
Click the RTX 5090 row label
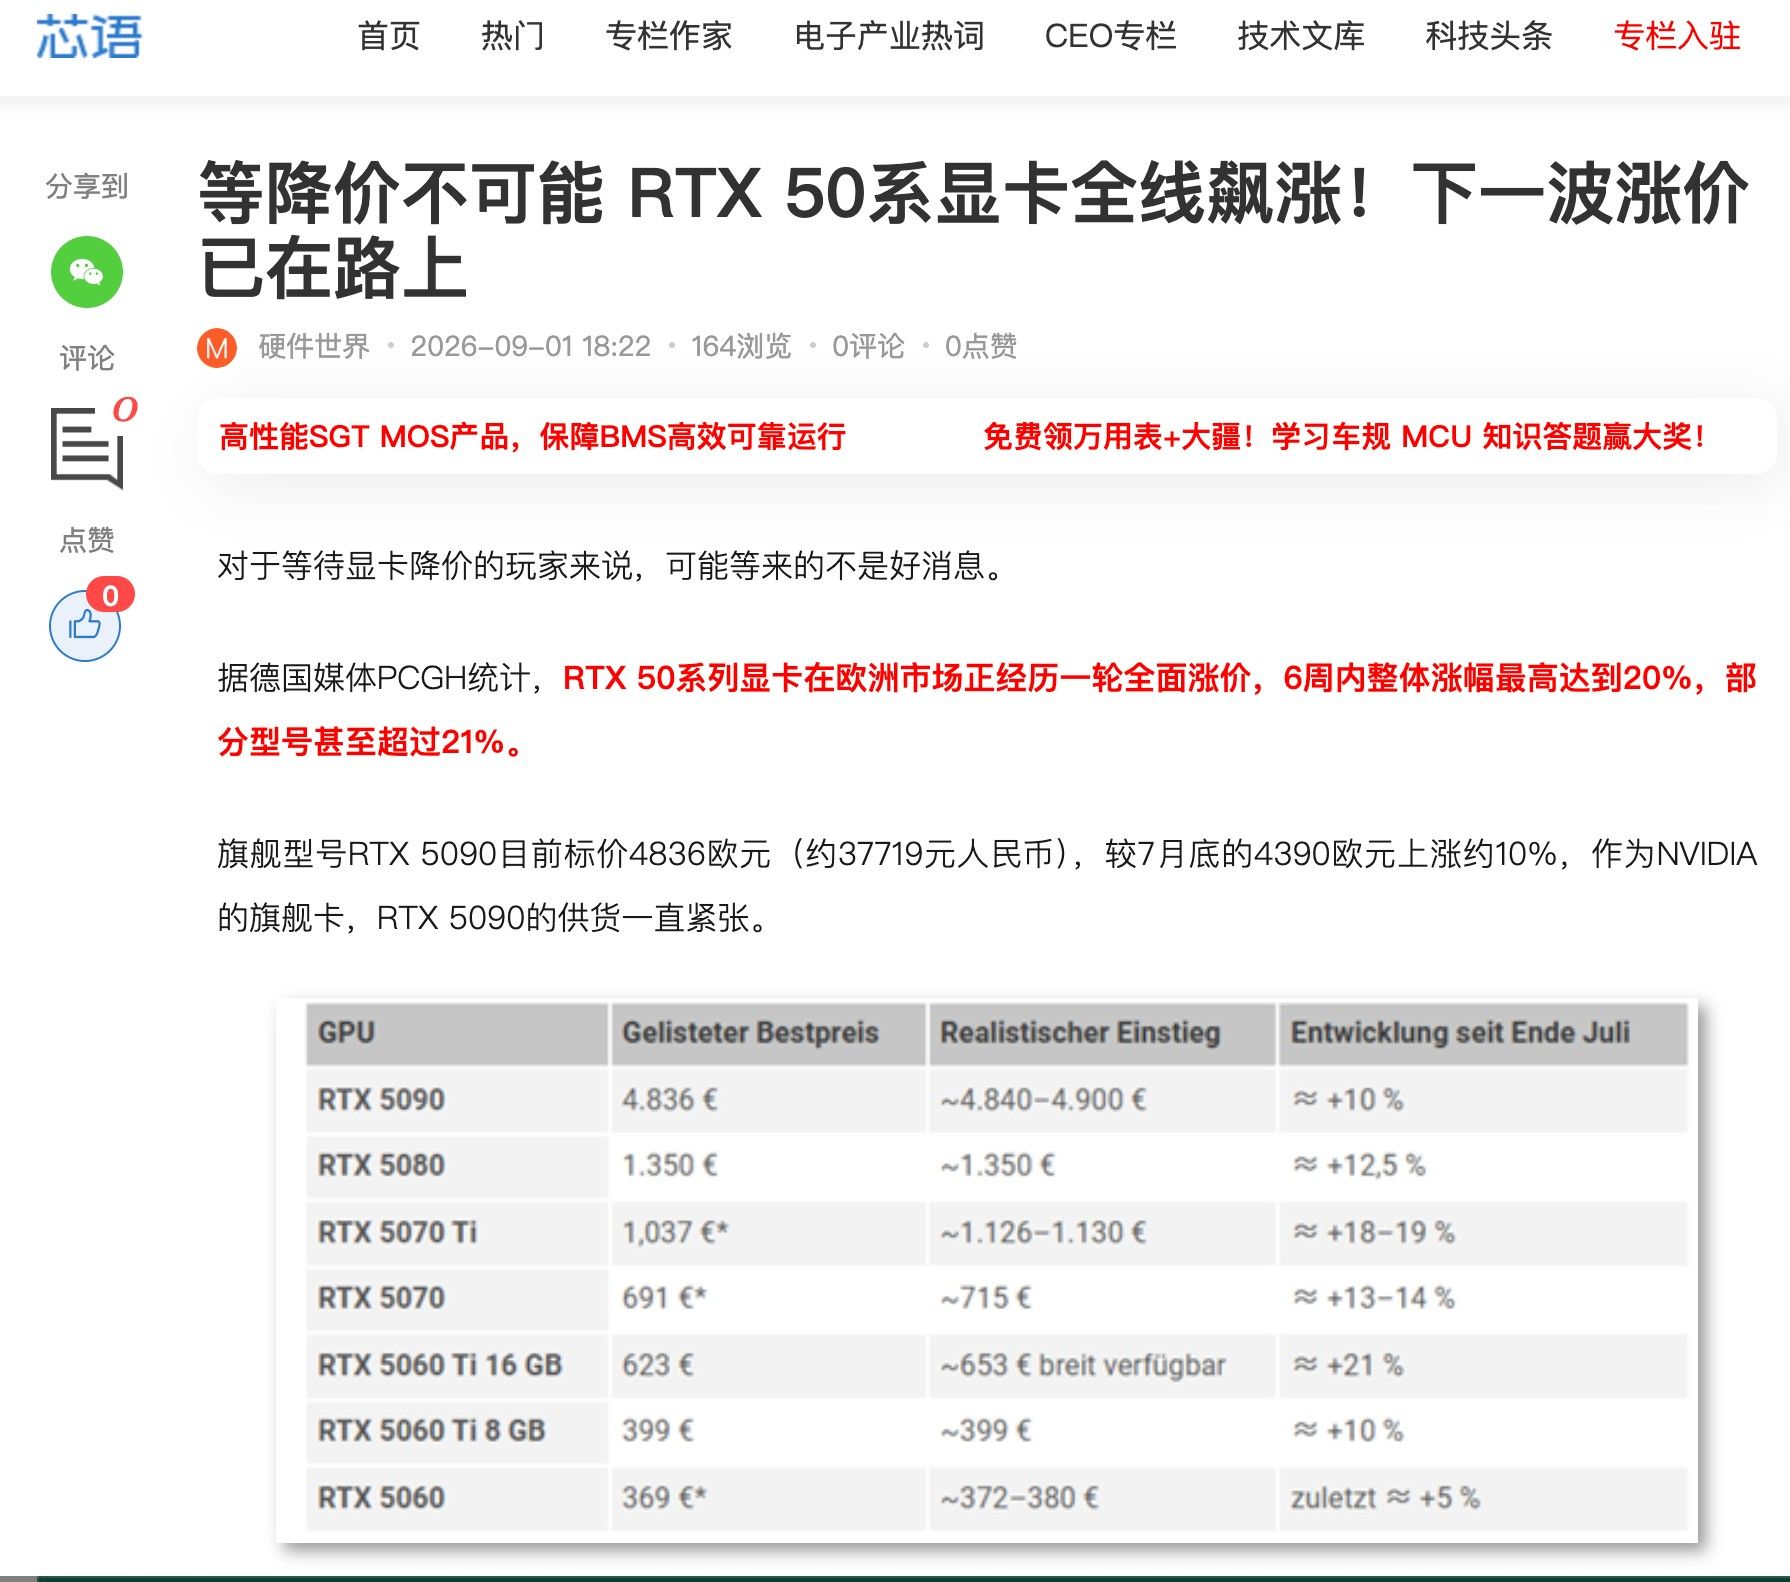click(381, 1100)
